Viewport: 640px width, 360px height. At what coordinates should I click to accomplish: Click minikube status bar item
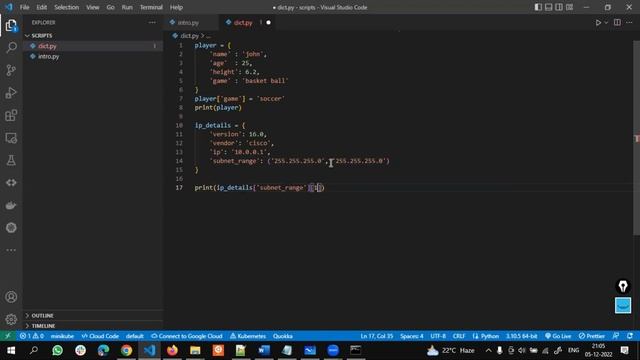(62, 336)
